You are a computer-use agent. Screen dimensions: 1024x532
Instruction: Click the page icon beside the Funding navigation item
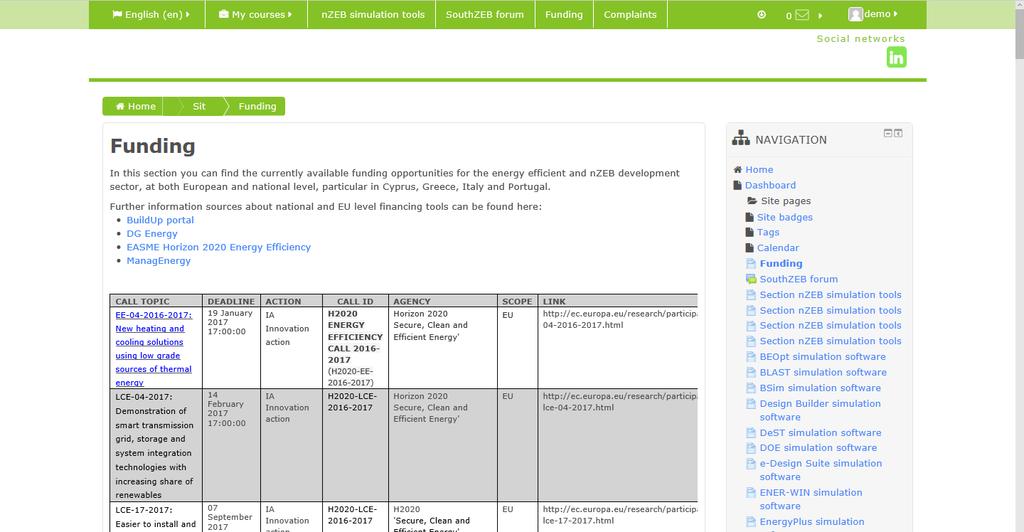coord(751,264)
